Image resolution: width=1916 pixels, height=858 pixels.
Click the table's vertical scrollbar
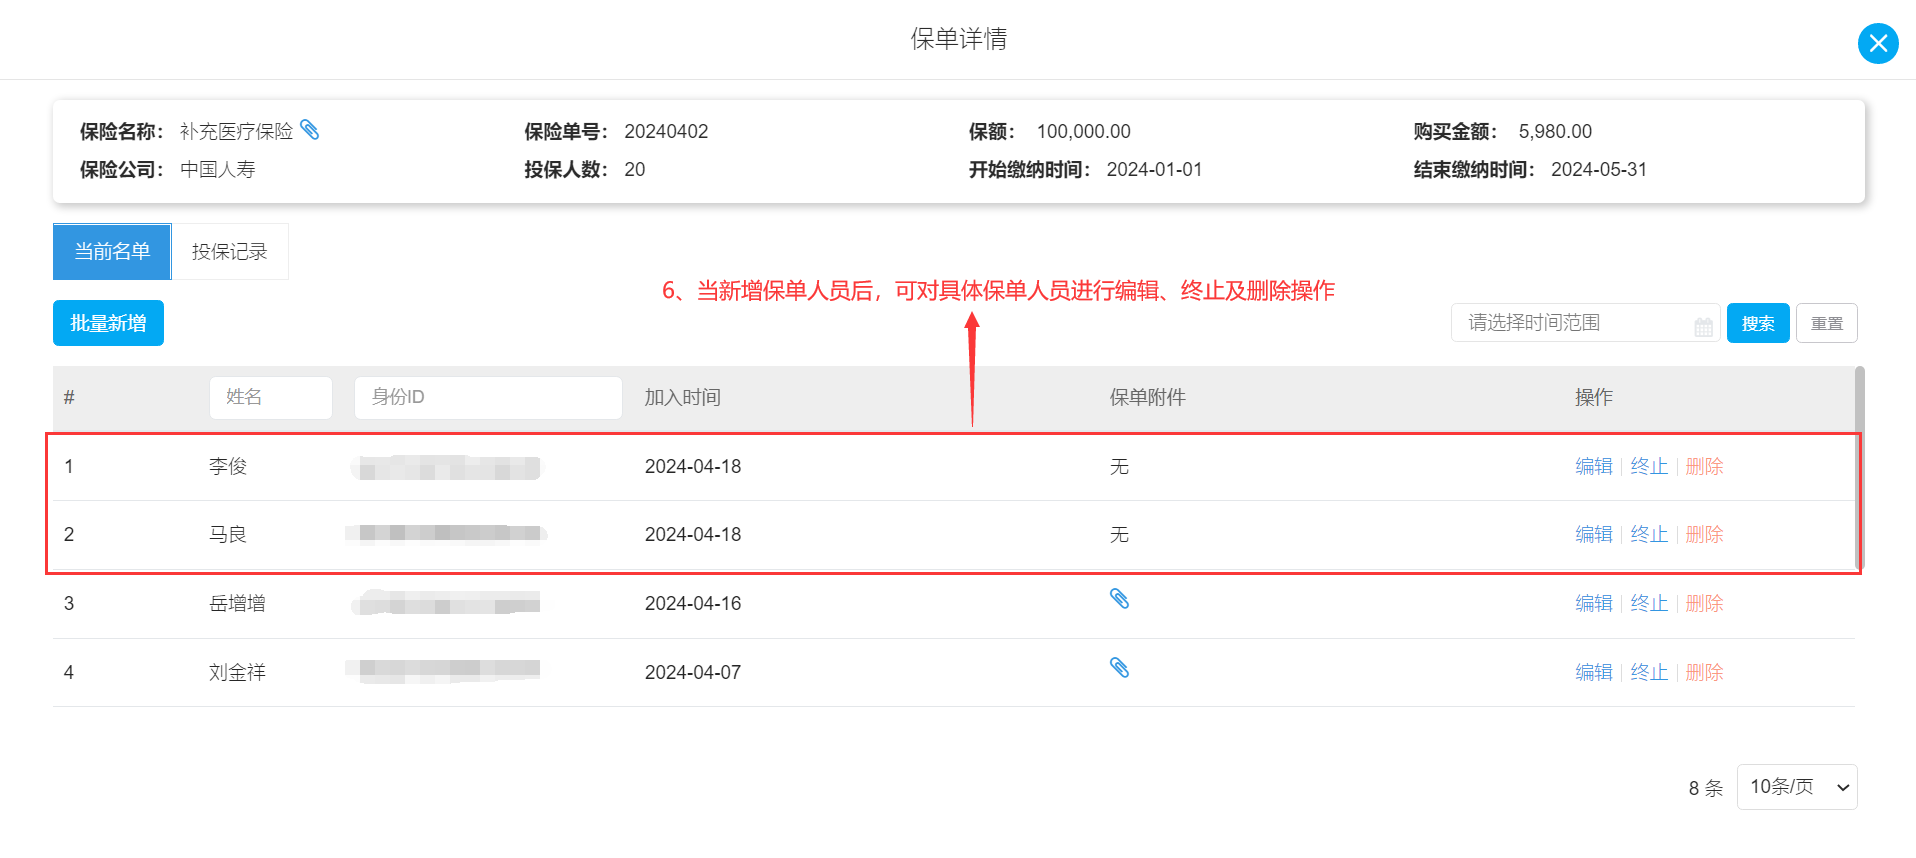click(x=1860, y=468)
